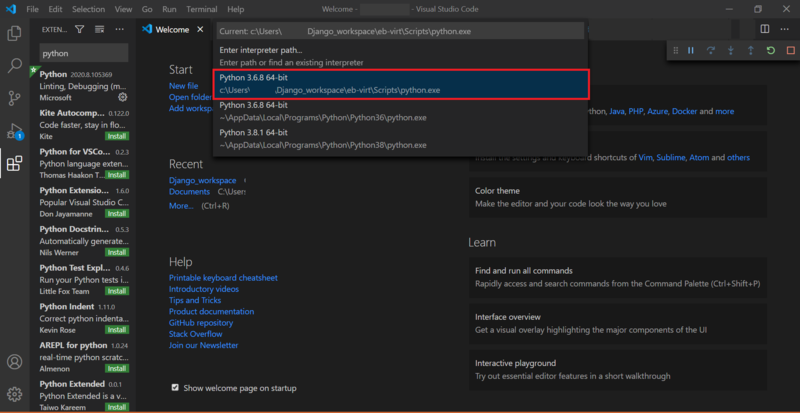Install Python for VSCode by Thomas Haakon
The width and height of the screenshot is (800, 413).
click(117, 175)
